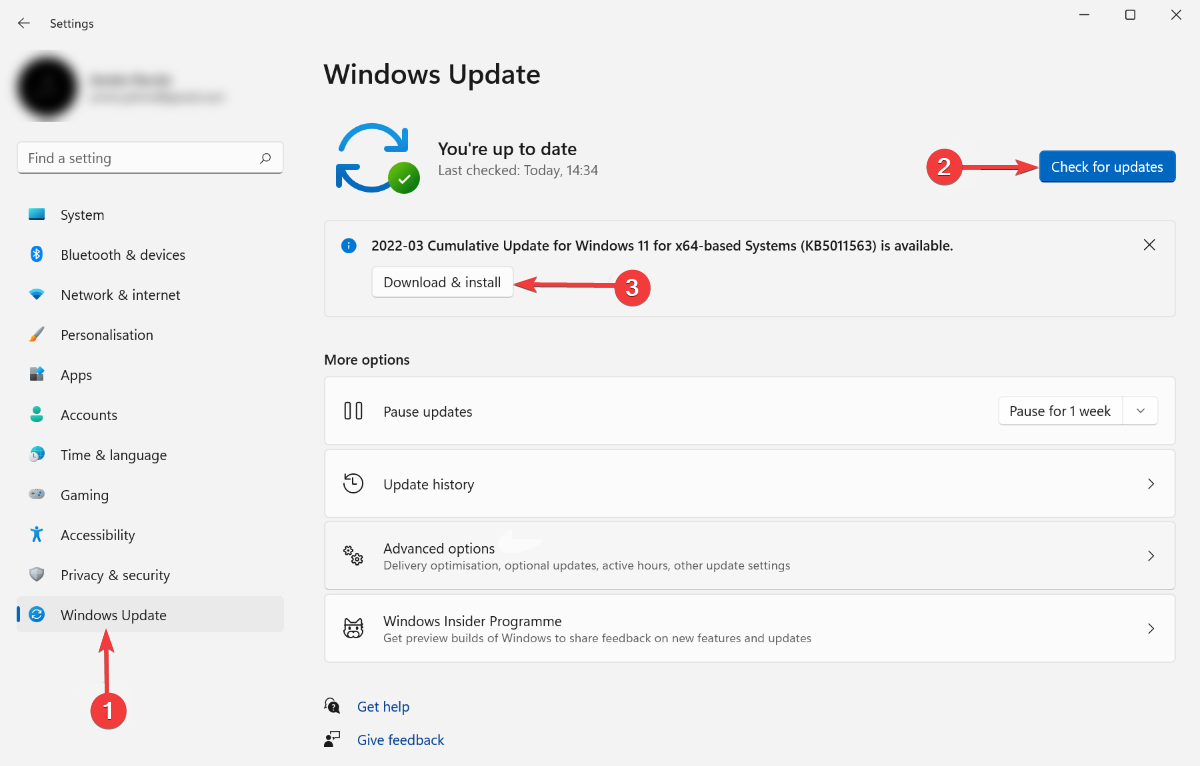Open Privacy & security settings
This screenshot has width=1200, height=766.
38,574
